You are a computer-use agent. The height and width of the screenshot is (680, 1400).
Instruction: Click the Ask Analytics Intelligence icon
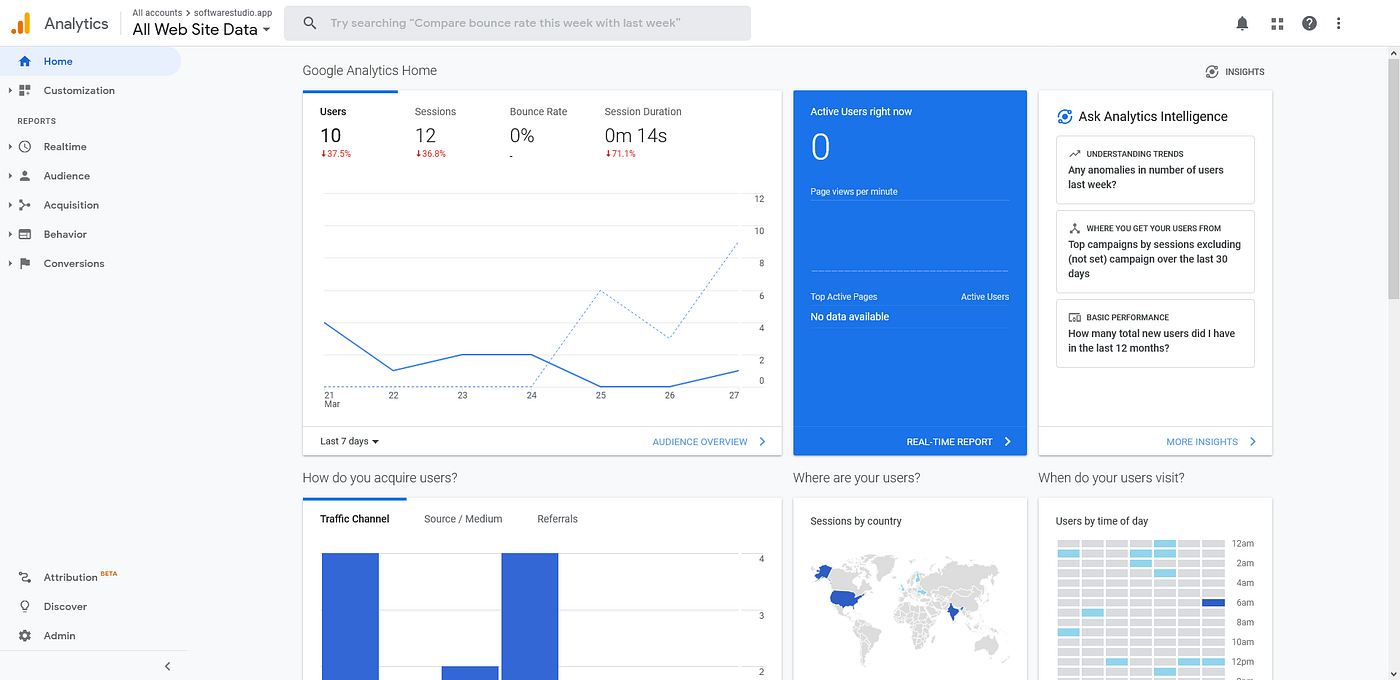point(1065,117)
